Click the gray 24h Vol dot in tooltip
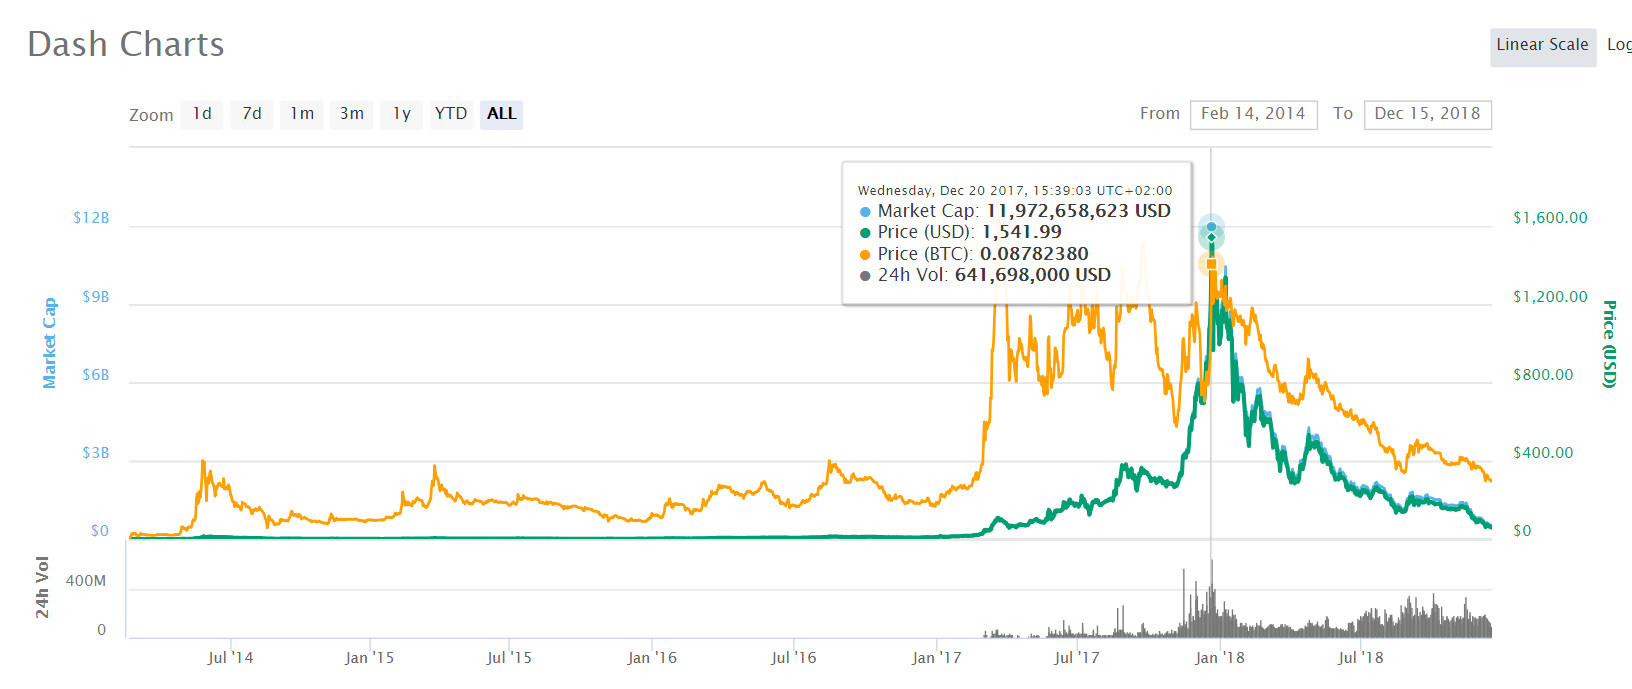Image resolution: width=1632 pixels, height=689 pixels. click(x=865, y=276)
